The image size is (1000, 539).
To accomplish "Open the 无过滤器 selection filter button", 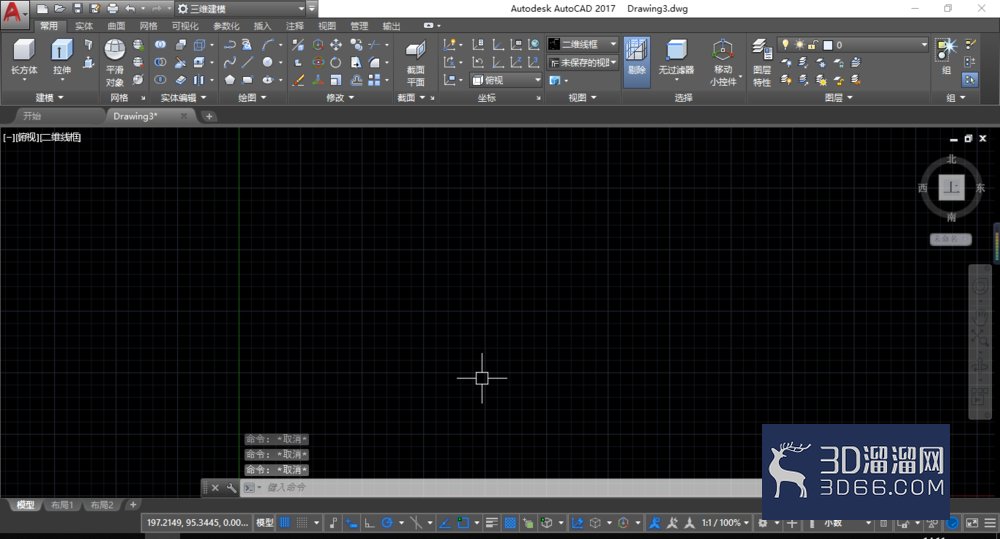I will point(676,57).
